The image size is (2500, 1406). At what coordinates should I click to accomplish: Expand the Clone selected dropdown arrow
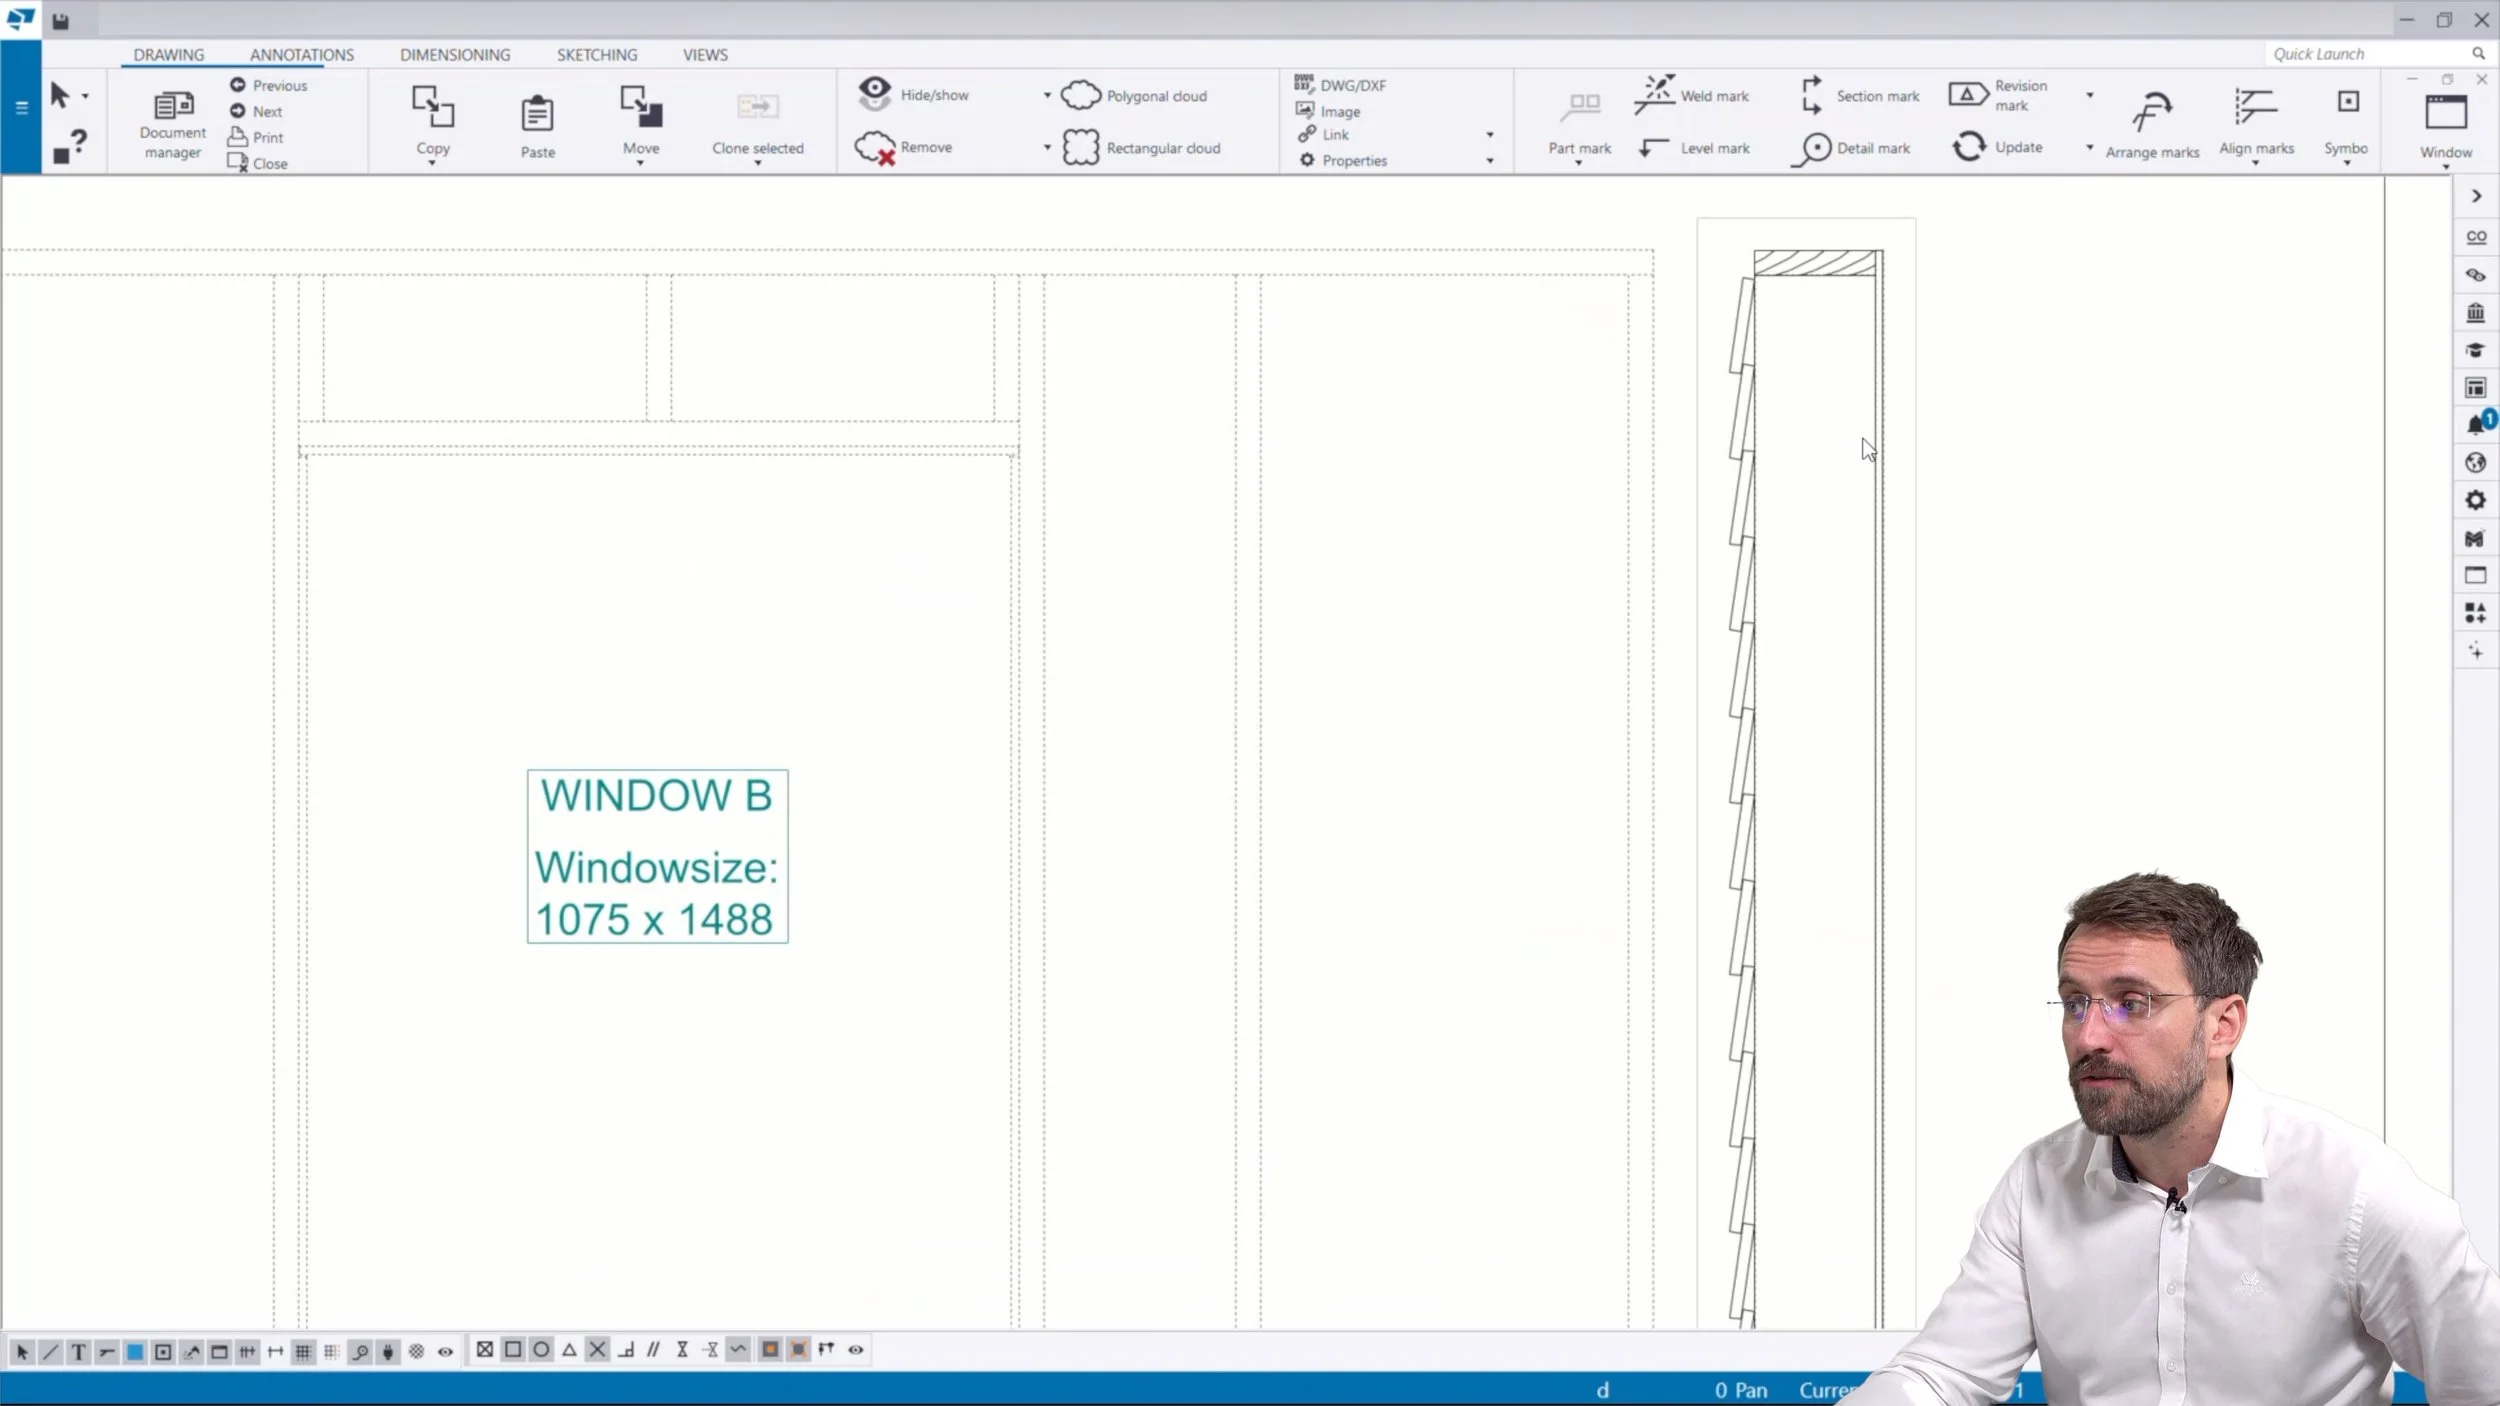tap(758, 163)
